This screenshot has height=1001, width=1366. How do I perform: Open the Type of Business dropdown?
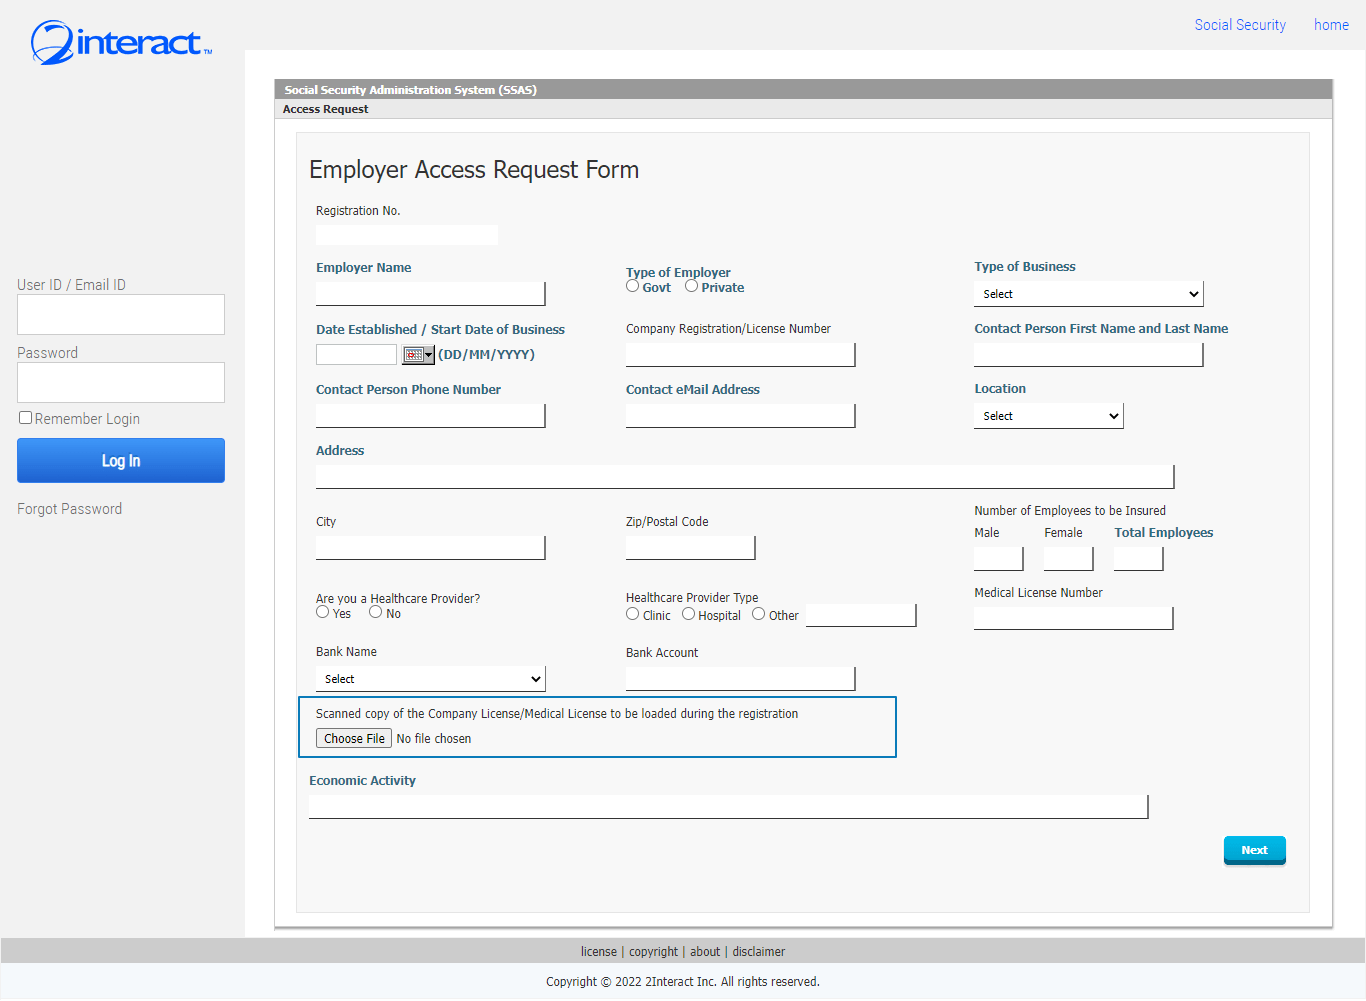pos(1088,293)
